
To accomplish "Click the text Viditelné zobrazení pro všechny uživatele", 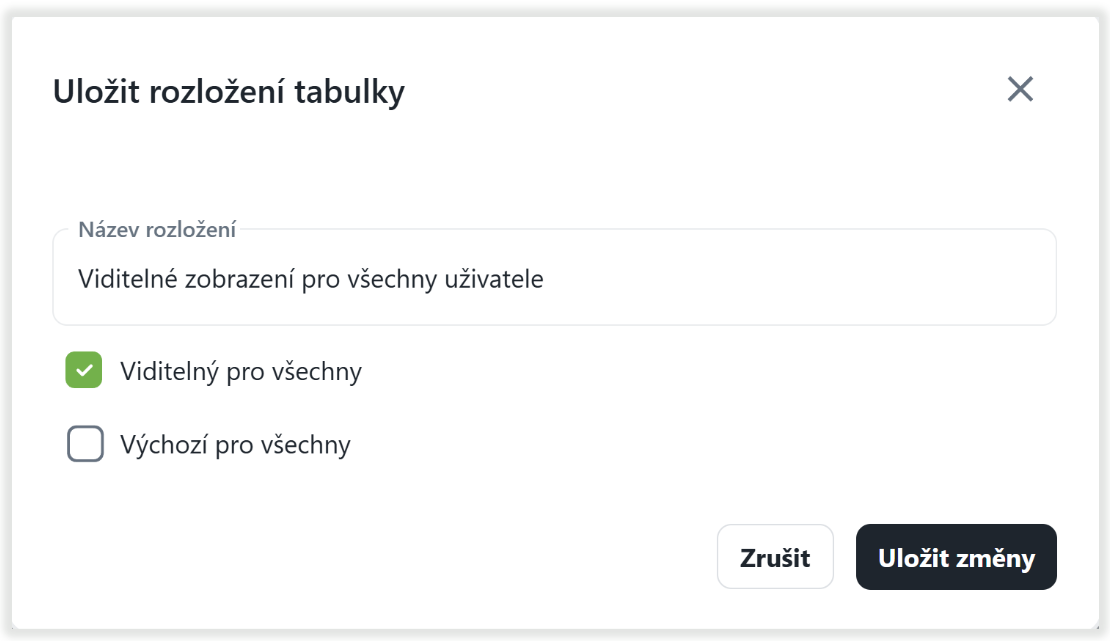I will pyautogui.click(x=310, y=279).
